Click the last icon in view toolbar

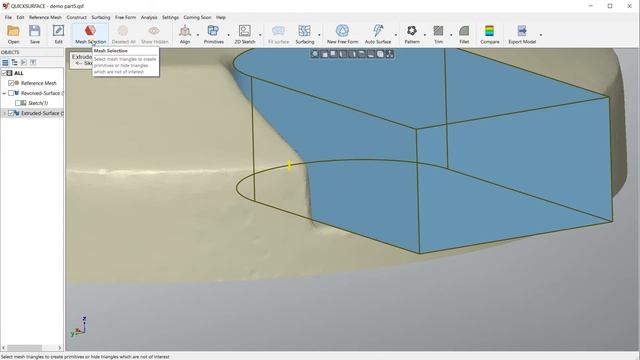(x=390, y=54)
